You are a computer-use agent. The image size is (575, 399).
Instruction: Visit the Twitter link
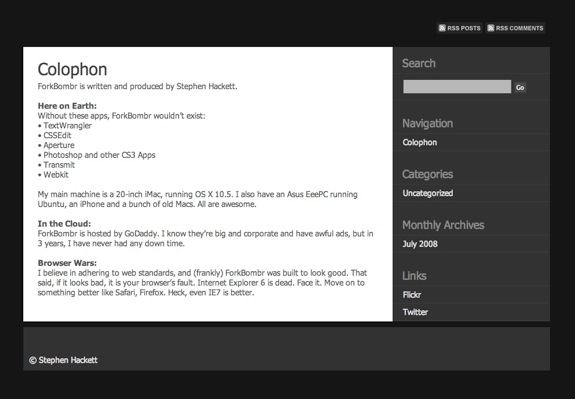pyautogui.click(x=415, y=312)
